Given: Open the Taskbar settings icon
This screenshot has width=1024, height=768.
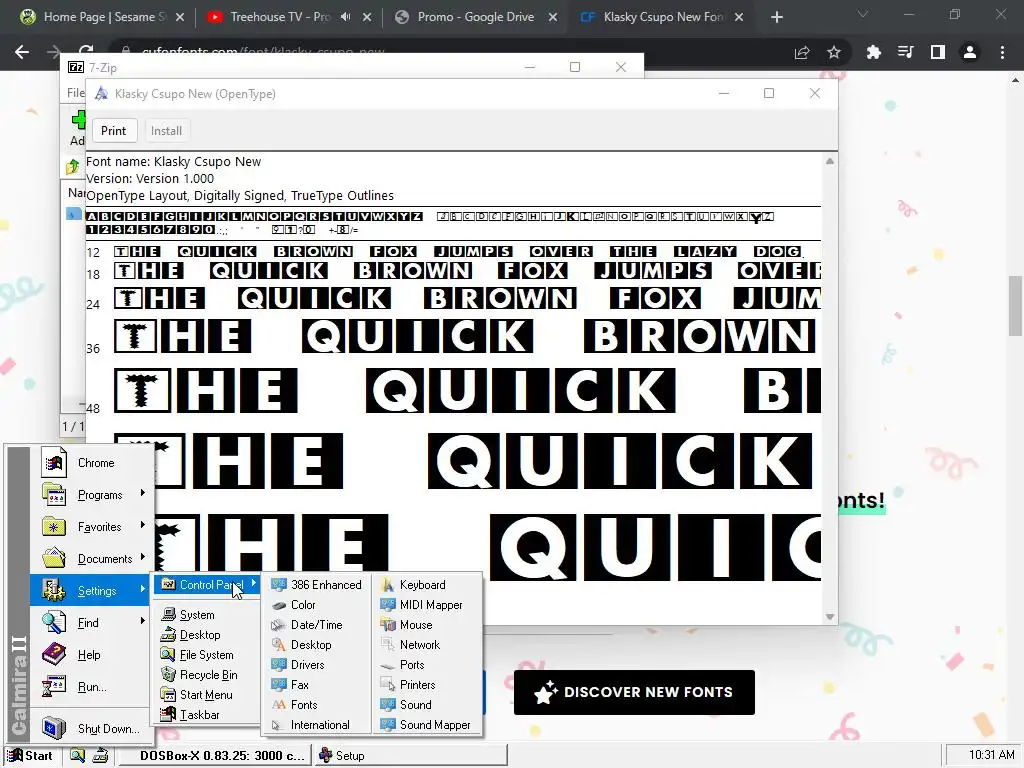Looking at the screenshot, I should pyautogui.click(x=168, y=714).
